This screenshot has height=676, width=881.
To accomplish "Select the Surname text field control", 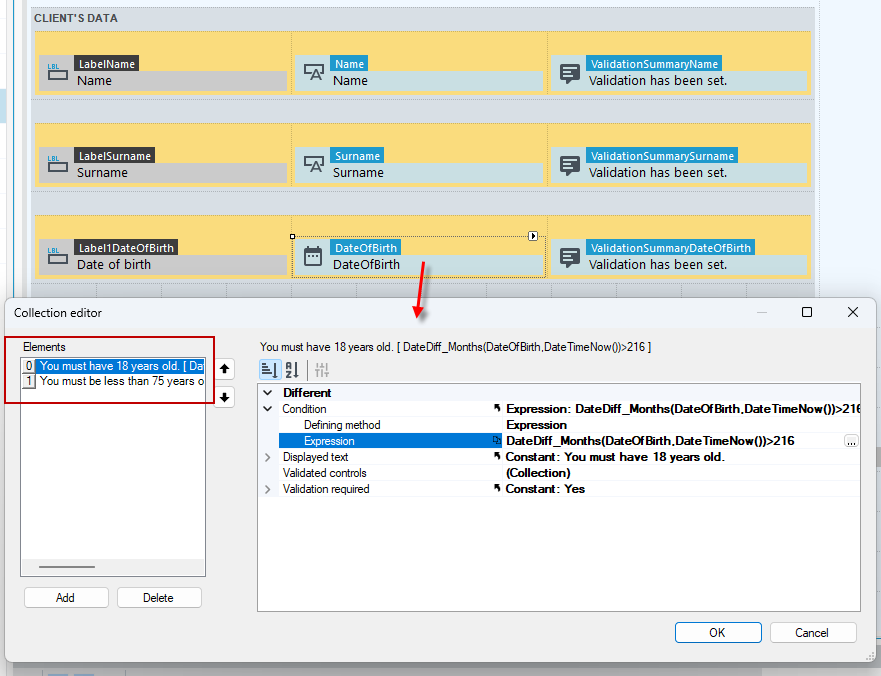I will (x=419, y=165).
